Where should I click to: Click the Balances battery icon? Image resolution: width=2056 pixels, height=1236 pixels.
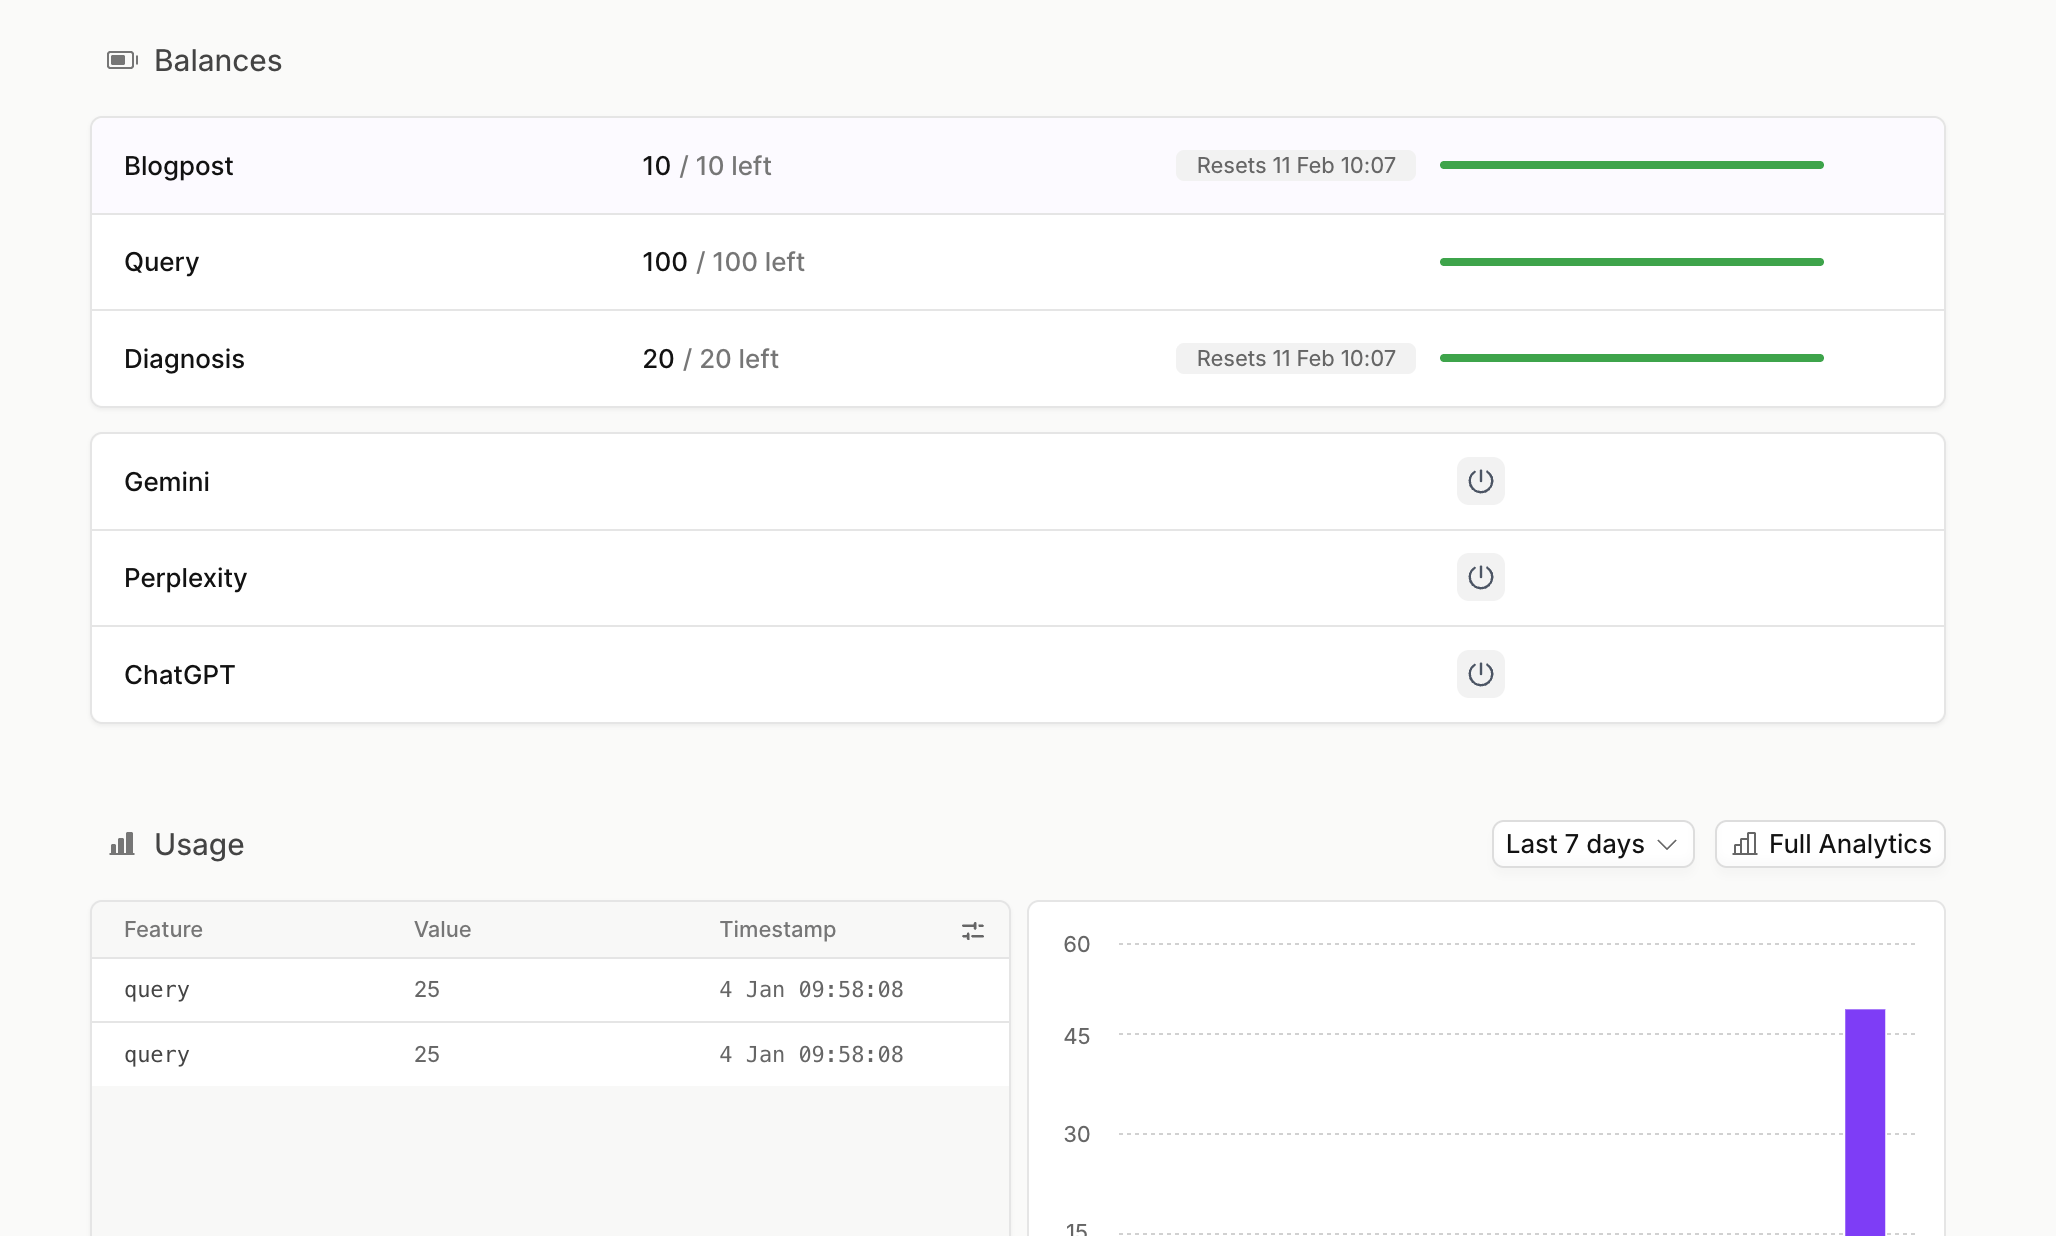(x=122, y=60)
